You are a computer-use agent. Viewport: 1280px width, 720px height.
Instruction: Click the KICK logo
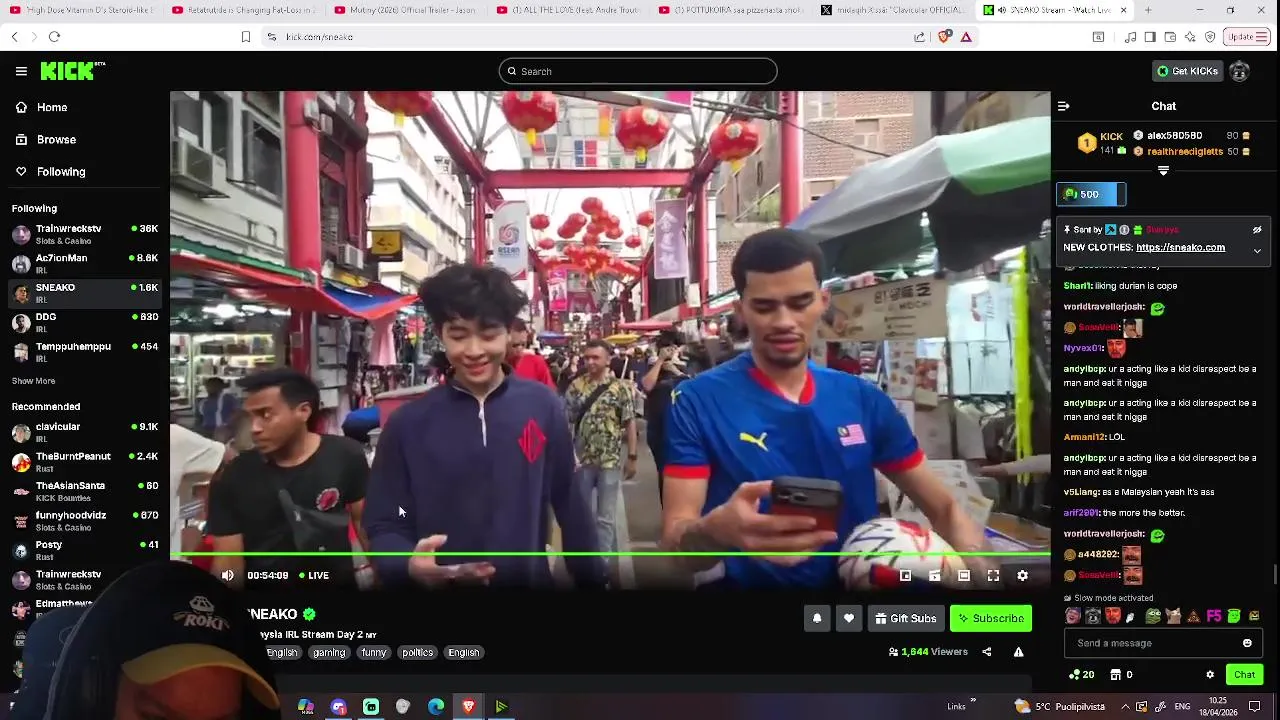[72, 71]
